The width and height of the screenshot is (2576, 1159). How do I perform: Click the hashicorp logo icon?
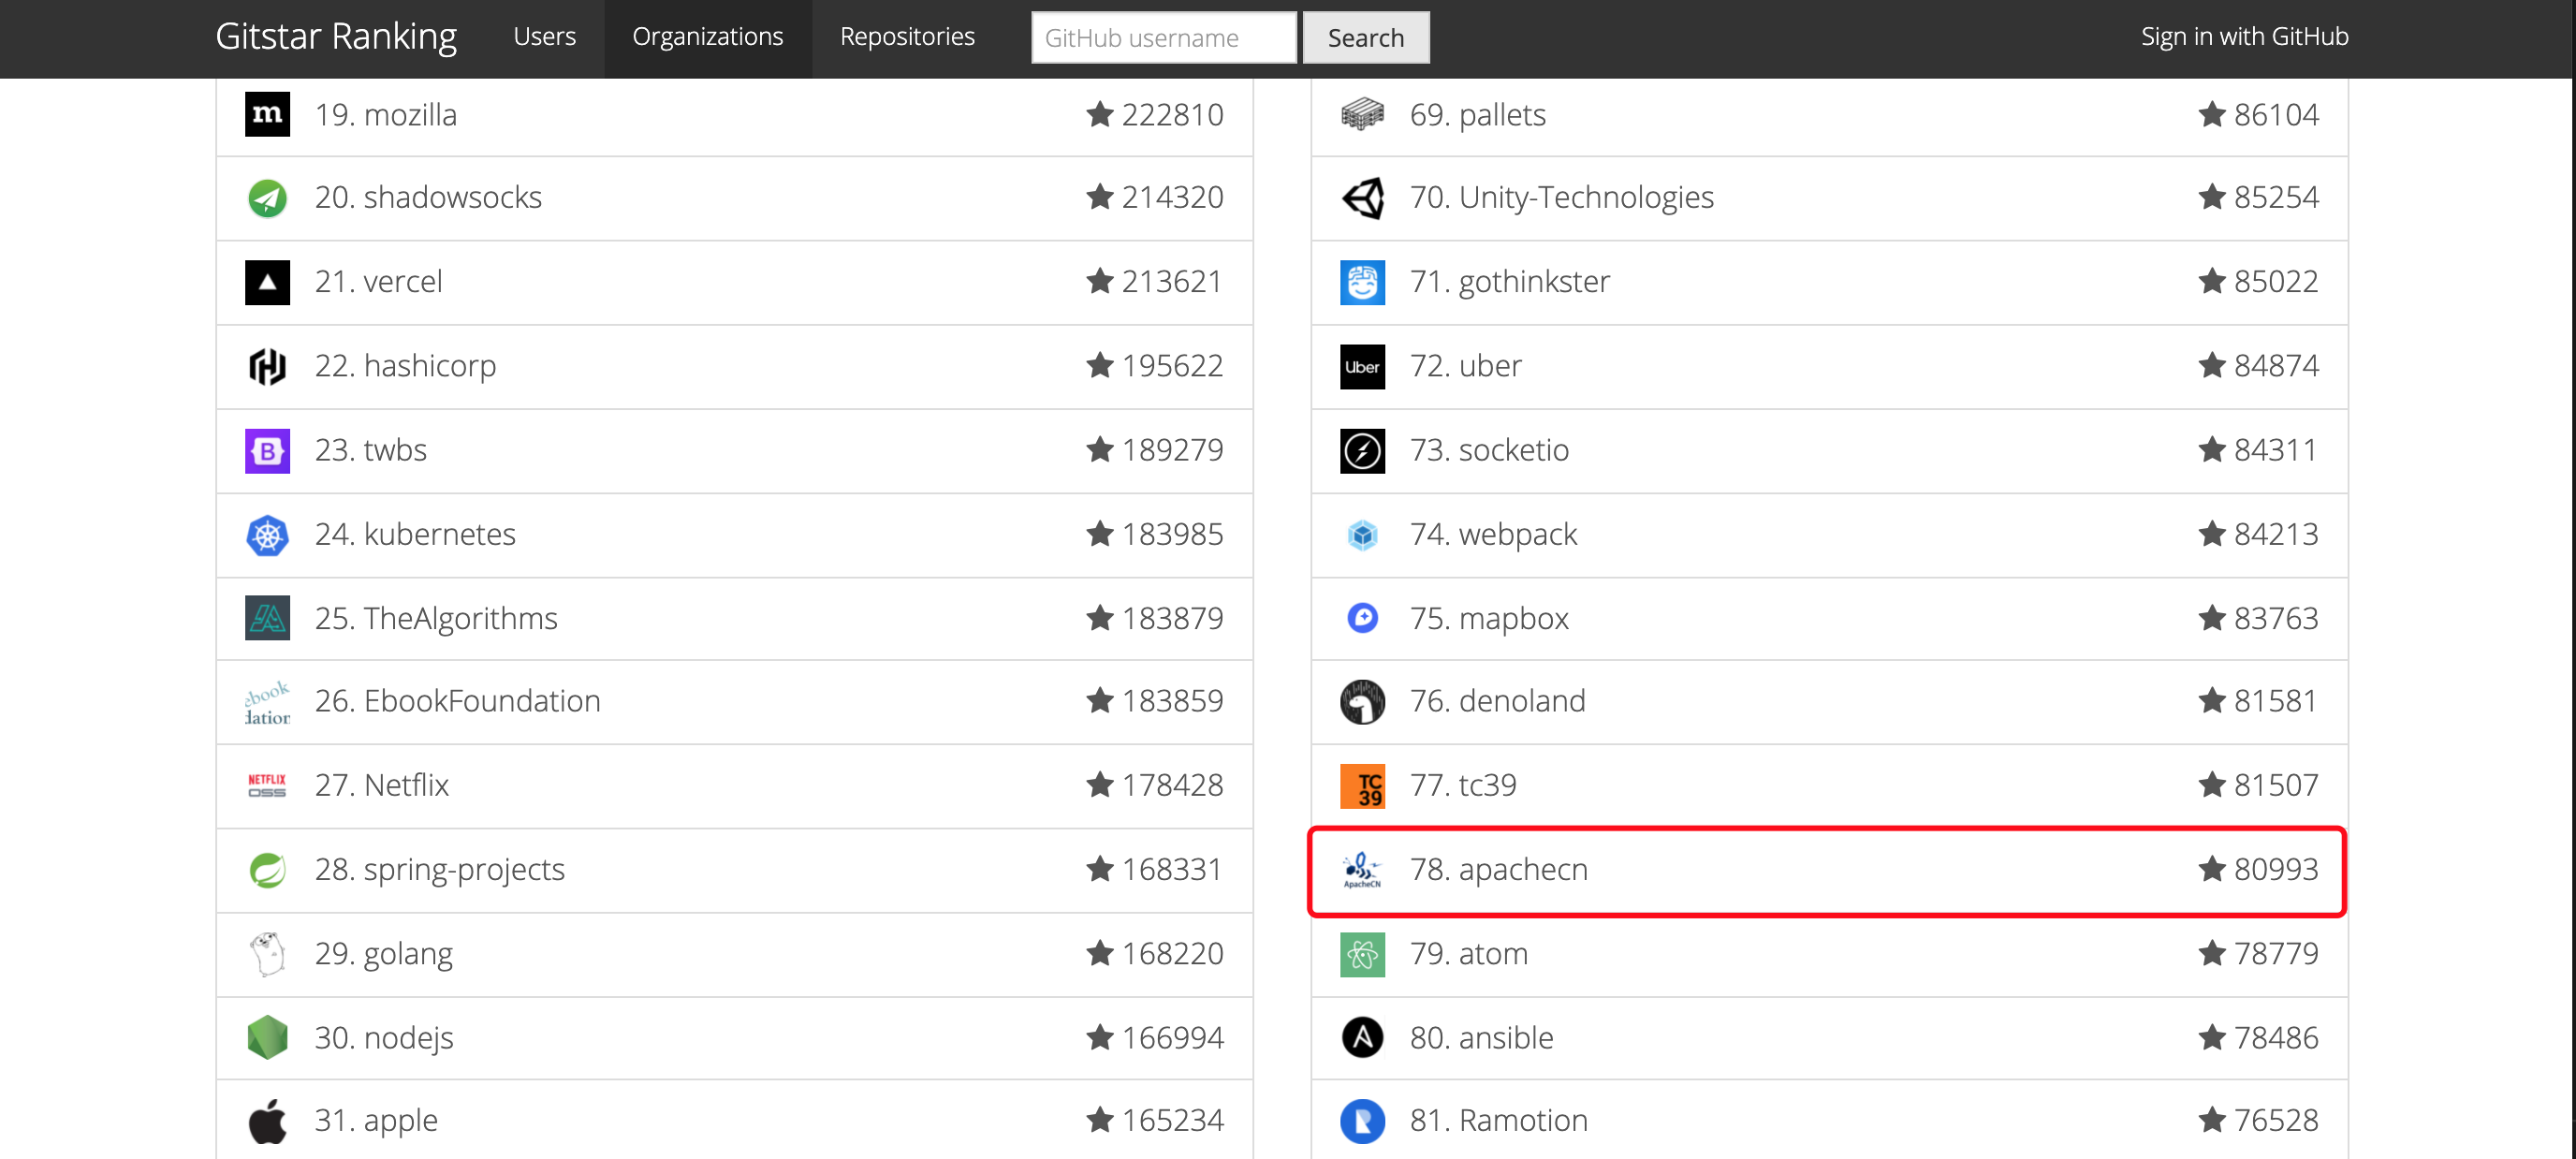pyautogui.click(x=267, y=366)
